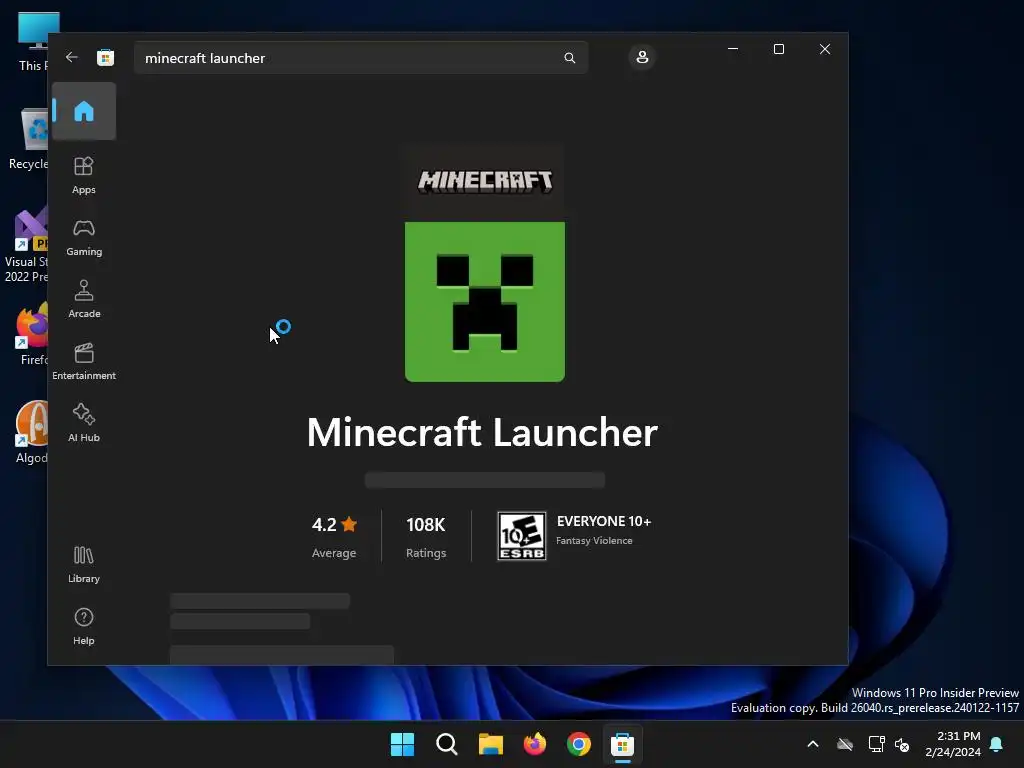
Task: Maximize the Microsoft Store window
Action: click(x=778, y=49)
